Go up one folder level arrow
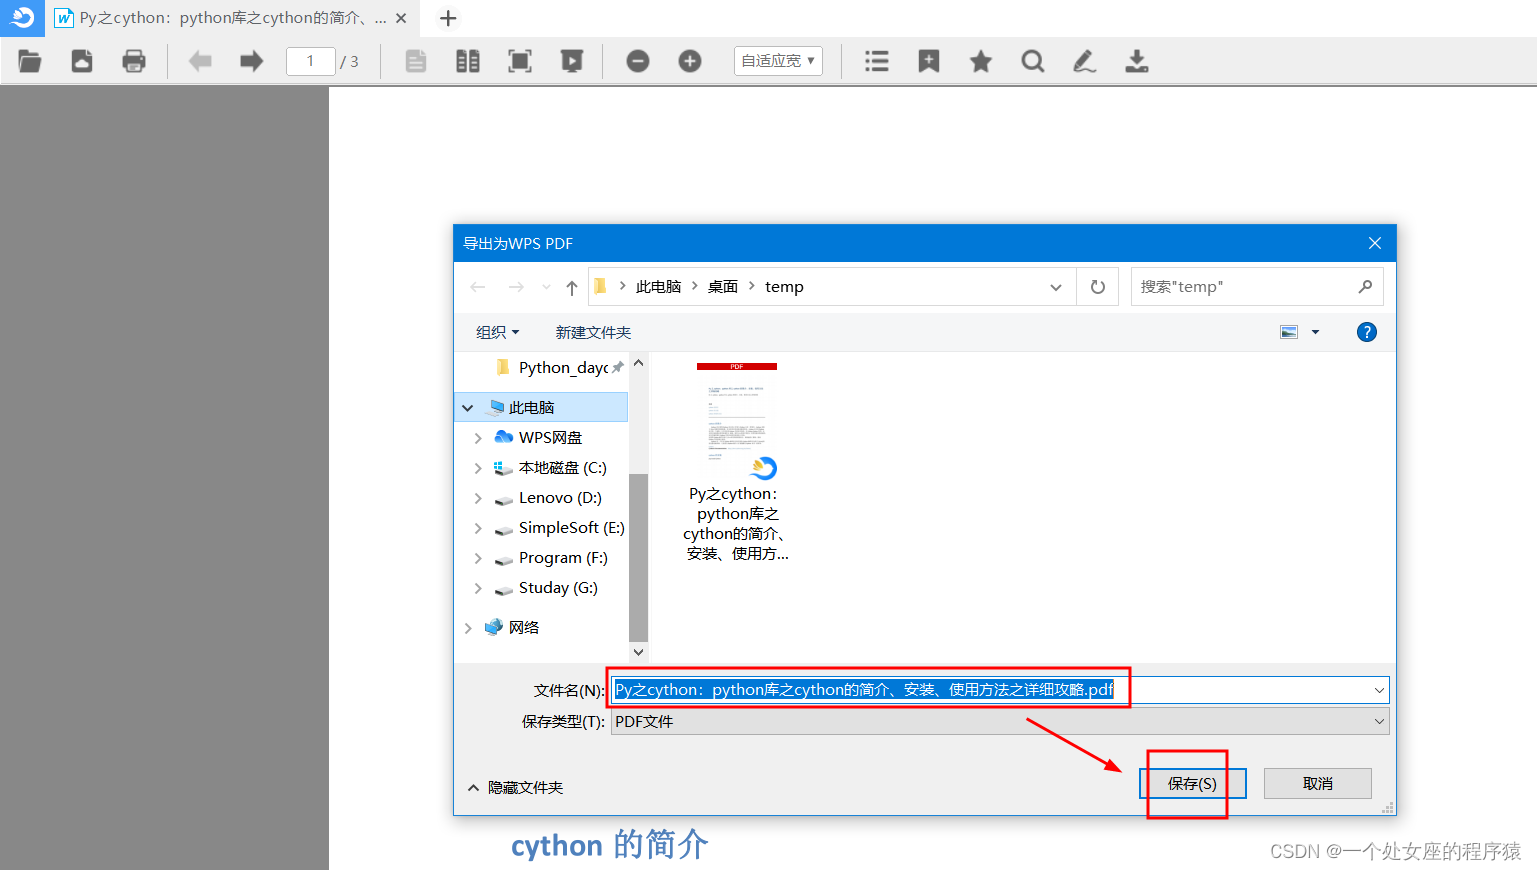This screenshot has width=1537, height=870. coord(572,287)
